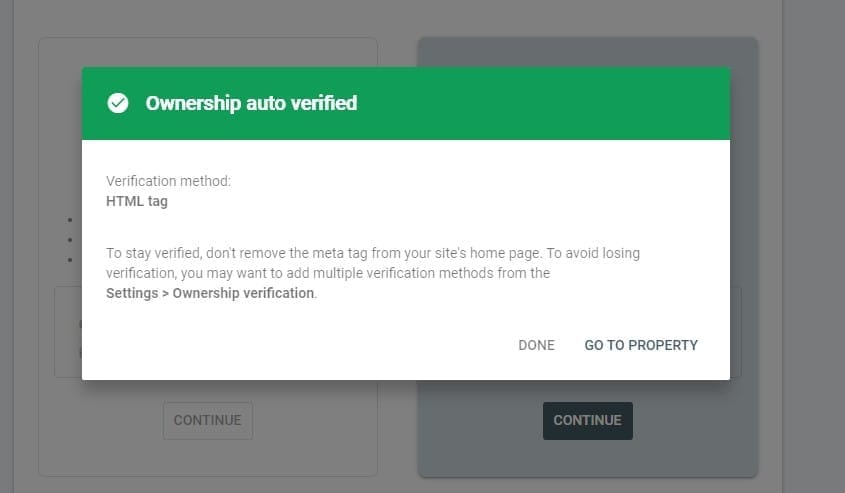845x493 pixels.
Task: Focus the left card's input box beside dialog
Action: coord(68,332)
